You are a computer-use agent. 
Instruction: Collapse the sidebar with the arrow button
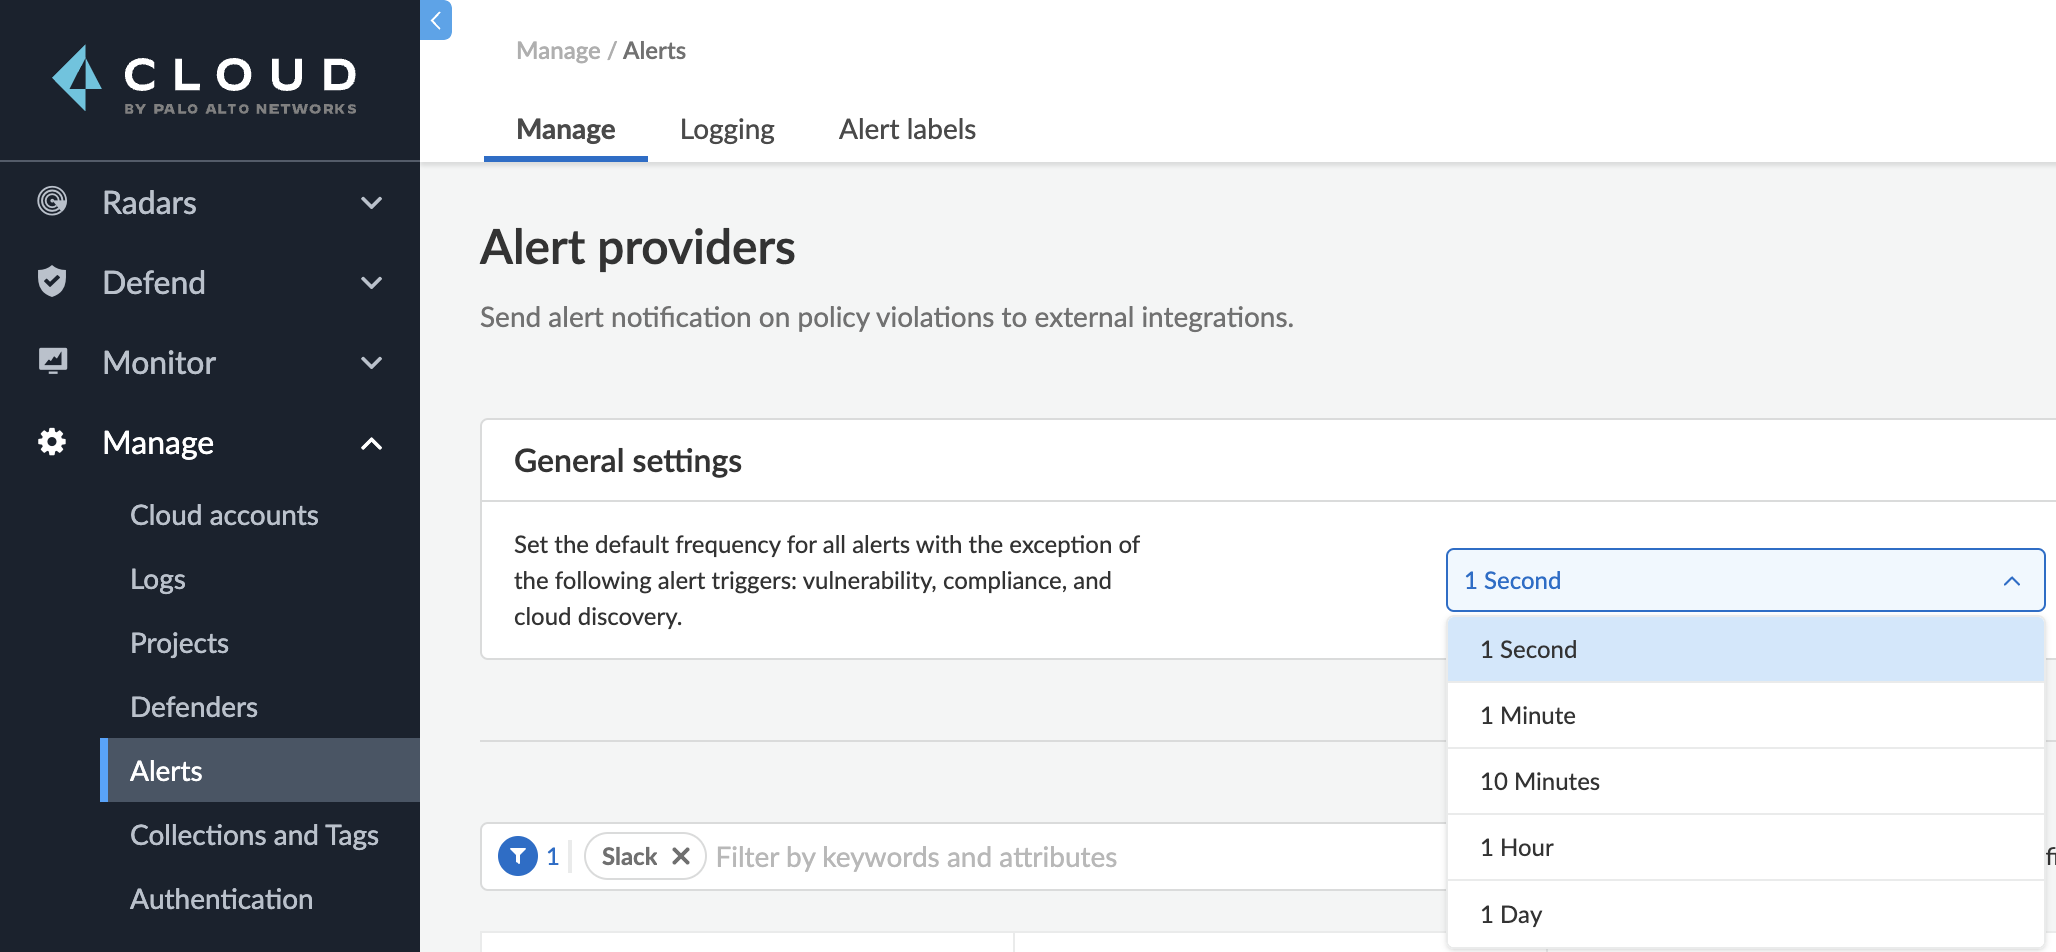pos(436,20)
